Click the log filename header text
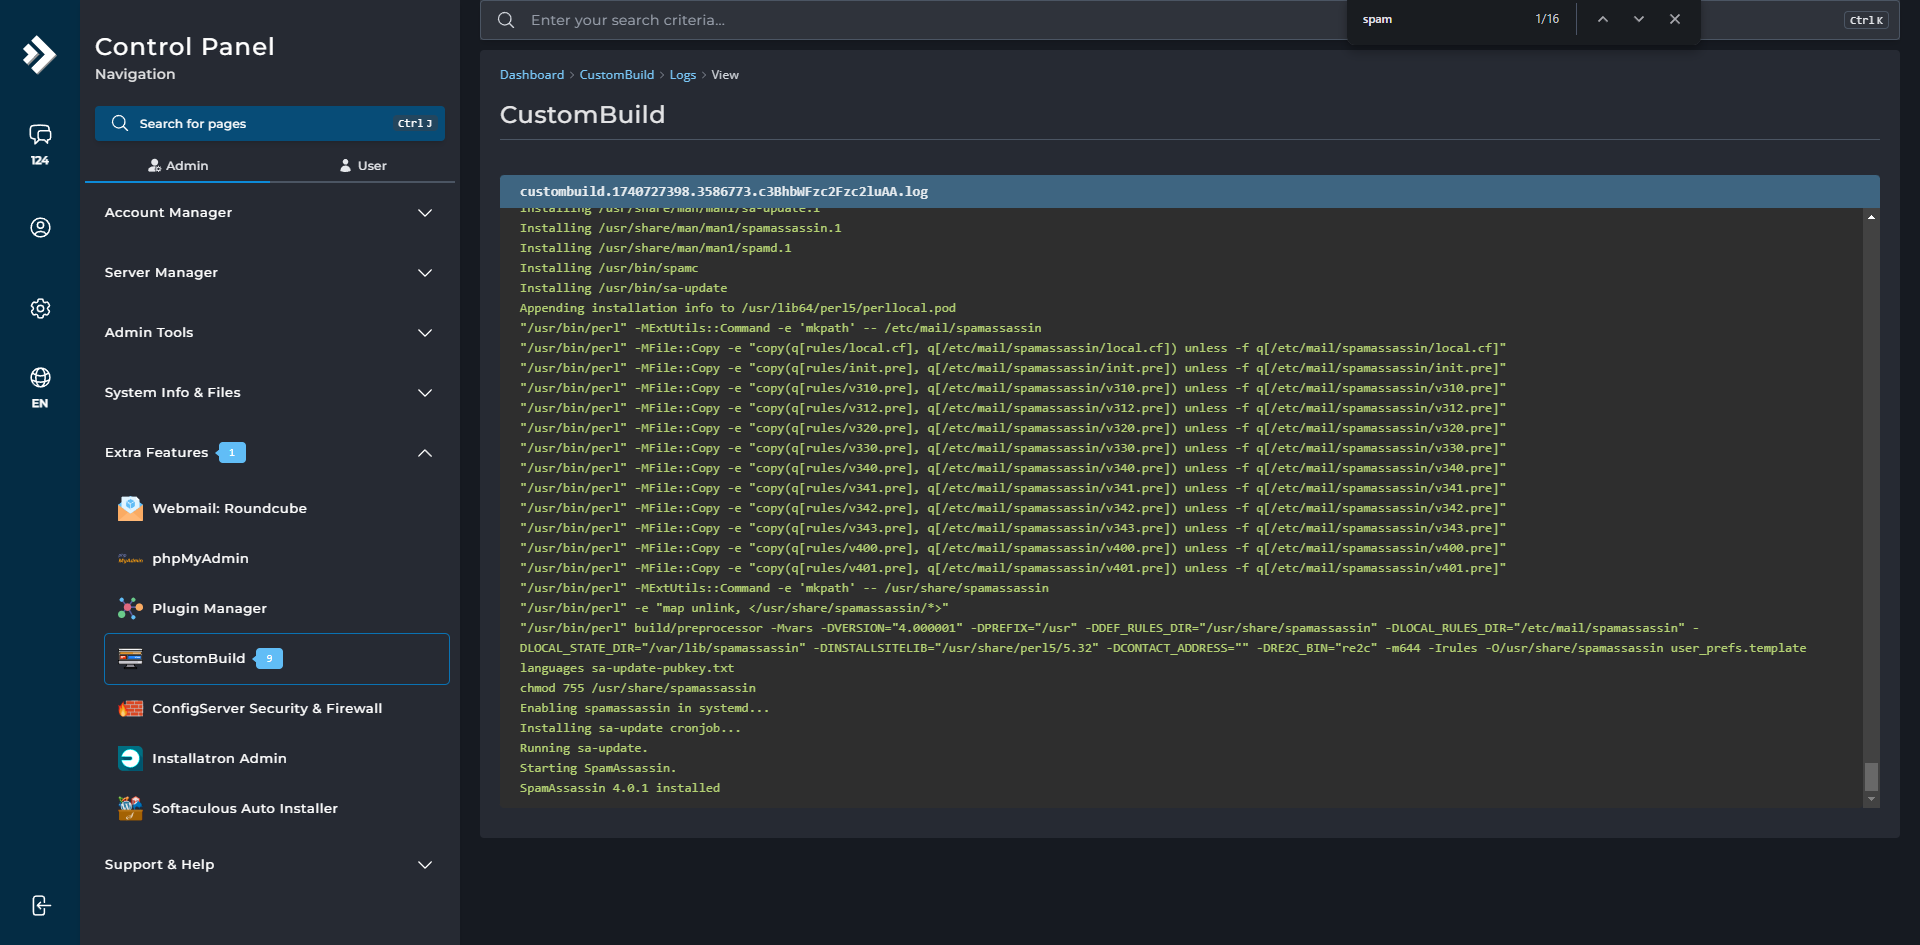The height and width of the screenshot is (945, 1920). pyautogui.click(x=724, y=191)
